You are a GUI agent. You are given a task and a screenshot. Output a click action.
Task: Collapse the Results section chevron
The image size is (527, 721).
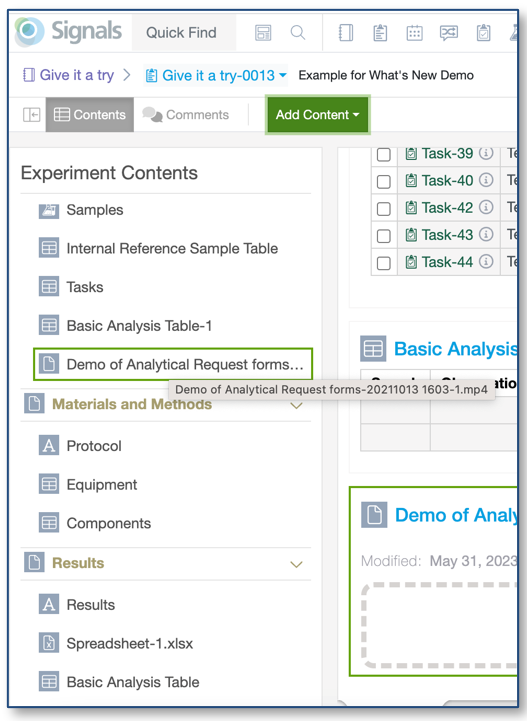click(x=297, y=564)
